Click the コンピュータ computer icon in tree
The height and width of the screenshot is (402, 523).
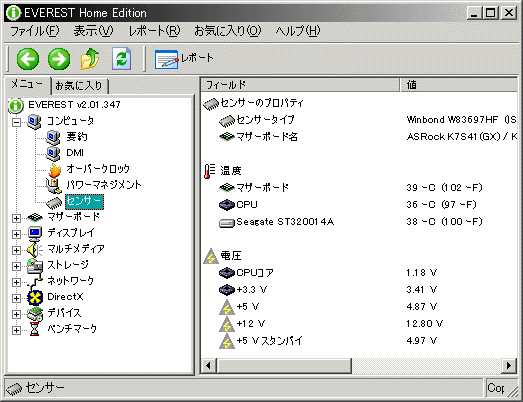click(34, 121)
